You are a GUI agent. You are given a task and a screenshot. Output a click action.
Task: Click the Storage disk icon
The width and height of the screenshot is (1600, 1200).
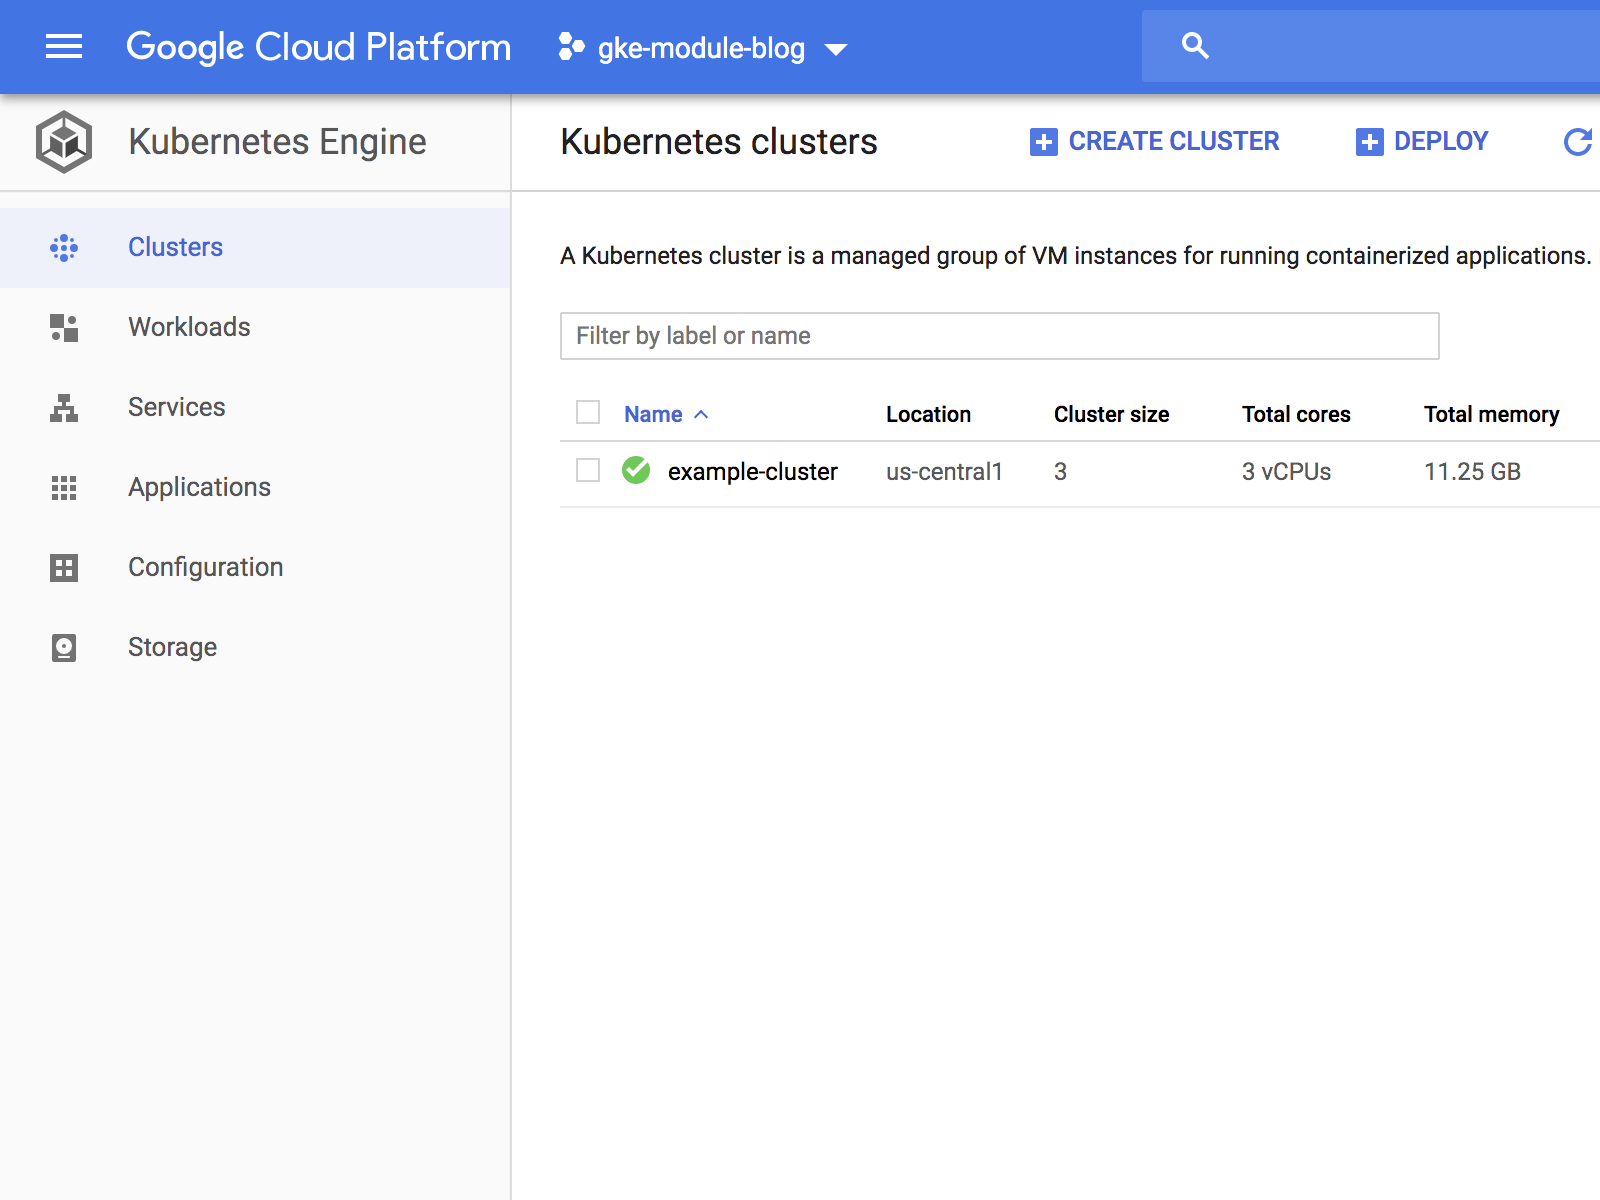[64, 648]
